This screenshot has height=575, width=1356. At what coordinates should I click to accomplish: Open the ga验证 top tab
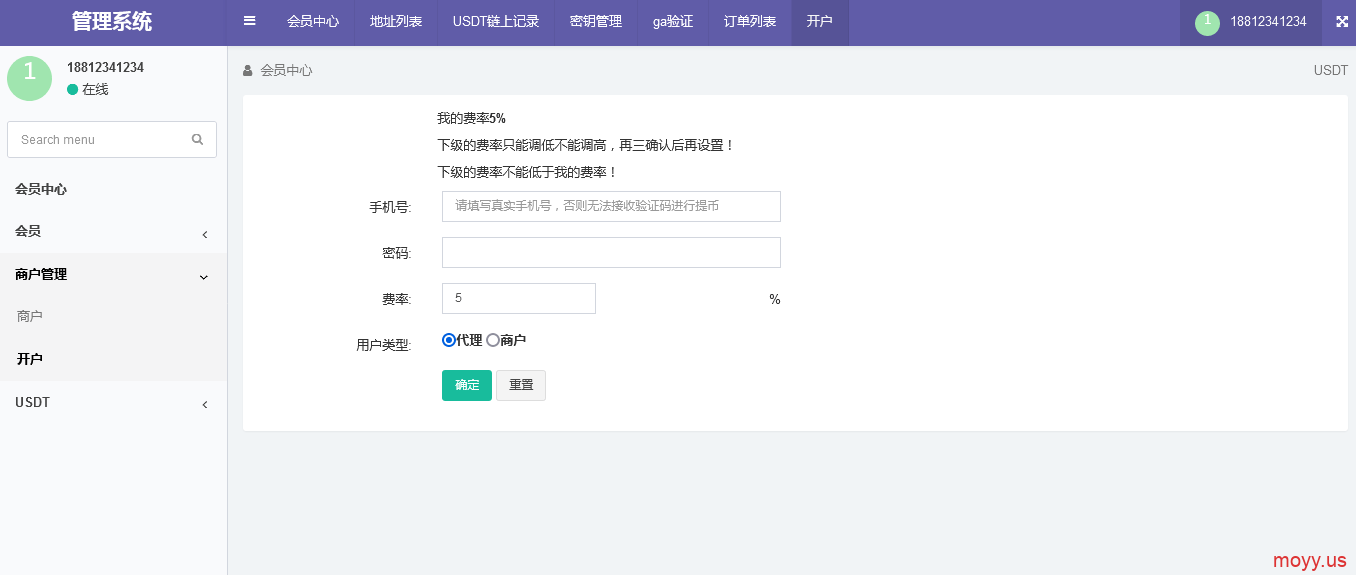click(x=673, y=21)
